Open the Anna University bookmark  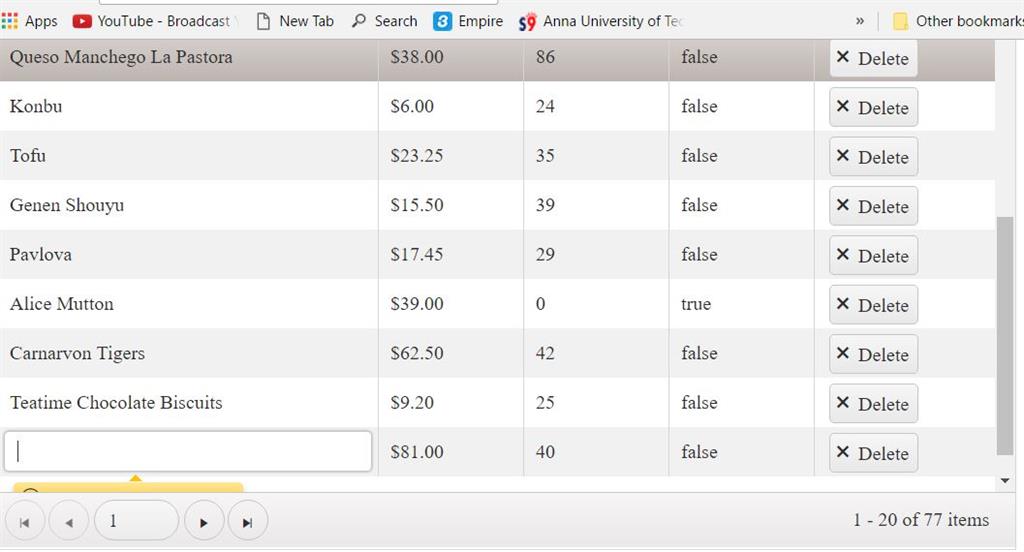click(600, 21)
